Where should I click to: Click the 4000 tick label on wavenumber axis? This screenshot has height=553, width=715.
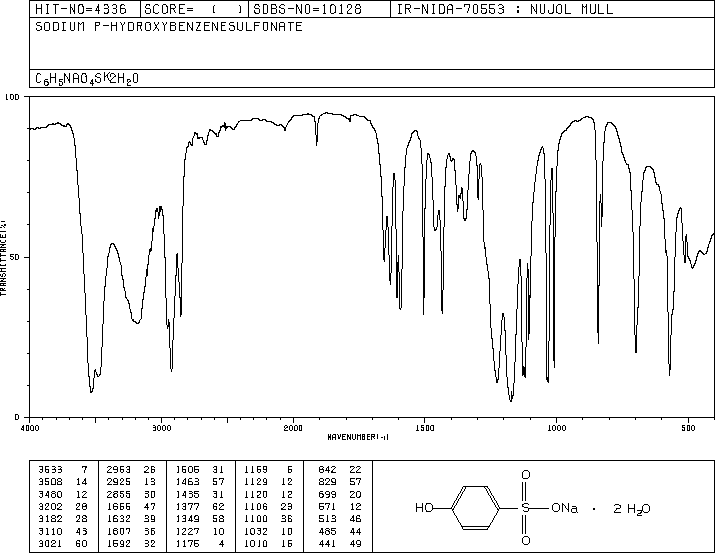click(30, 428)
